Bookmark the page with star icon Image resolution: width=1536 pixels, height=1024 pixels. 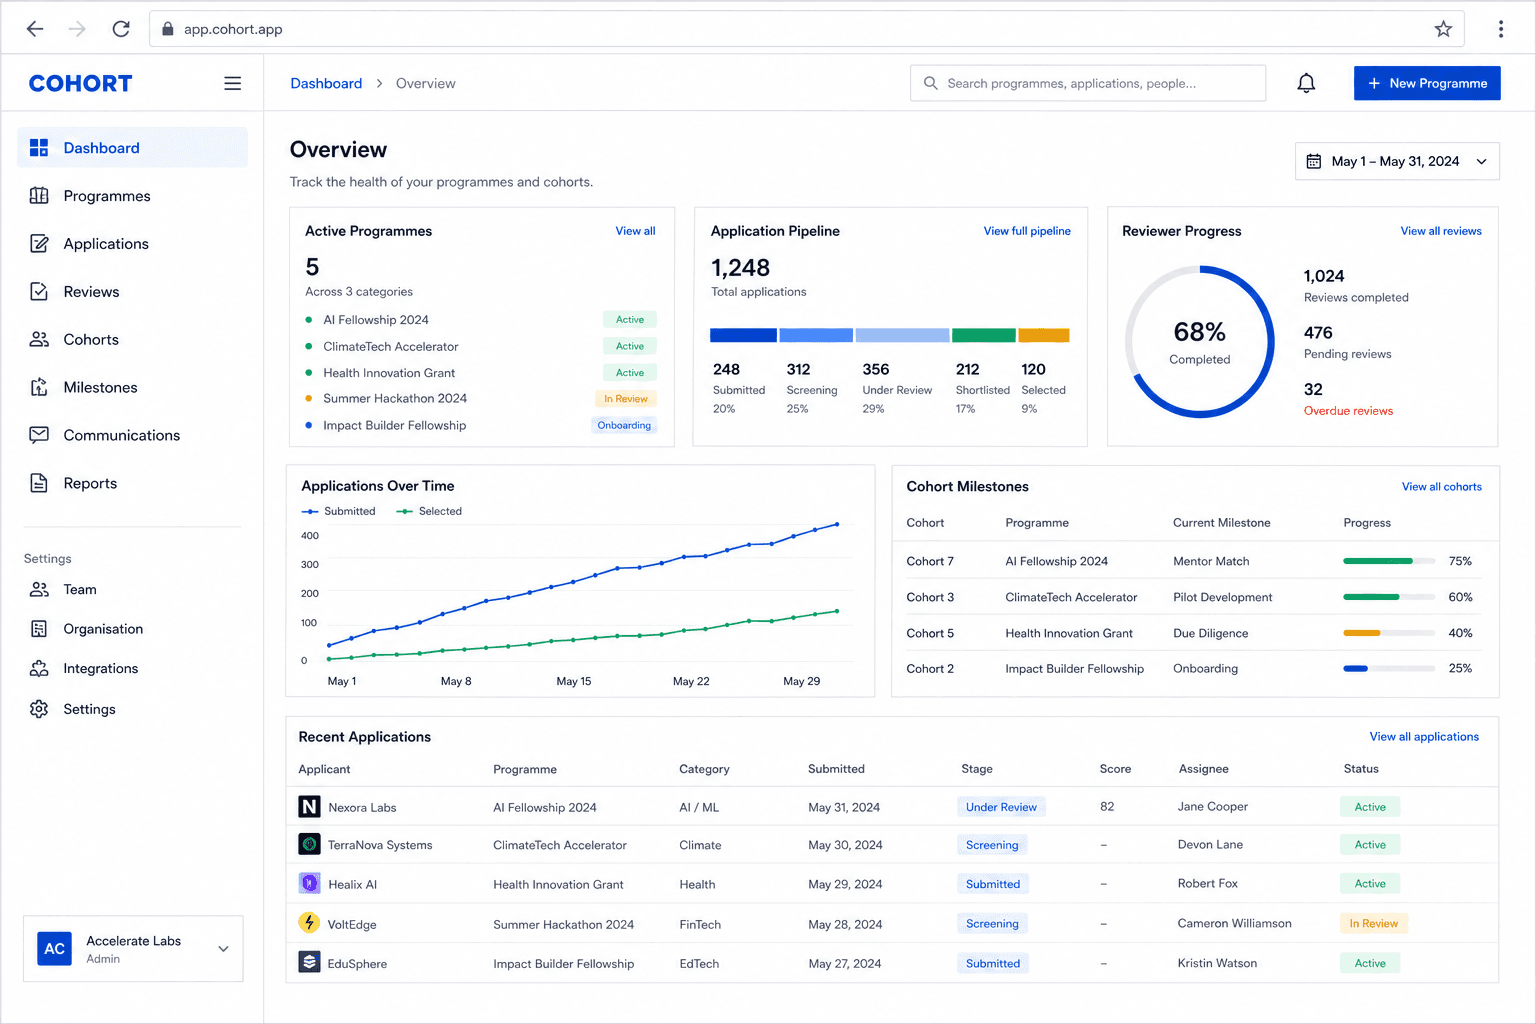[1443, 29]
